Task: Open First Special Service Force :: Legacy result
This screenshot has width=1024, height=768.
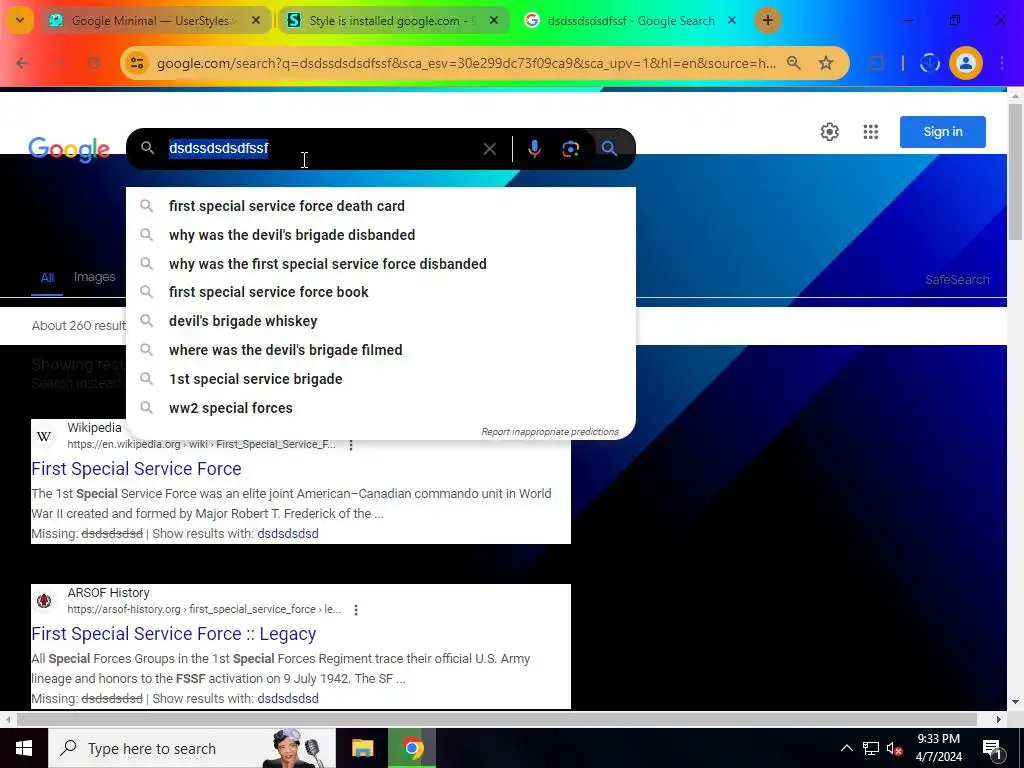Action: click(x=174, y=634)
